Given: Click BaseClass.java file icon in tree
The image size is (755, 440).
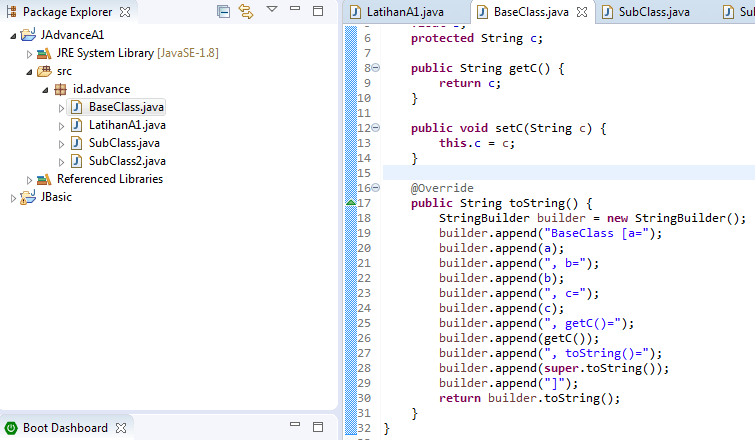Looking at the screenshot, I should tap(76, 107).
